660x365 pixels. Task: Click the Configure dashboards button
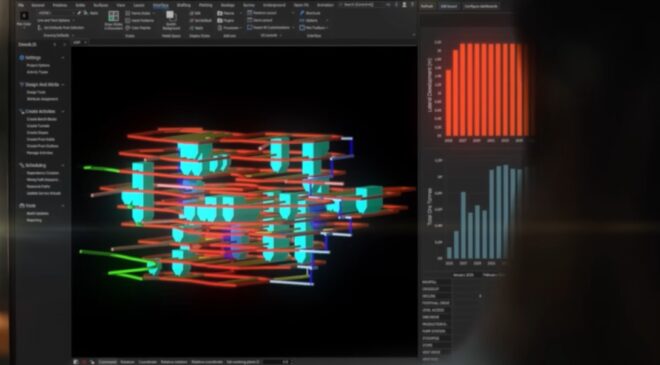(481, 6)
